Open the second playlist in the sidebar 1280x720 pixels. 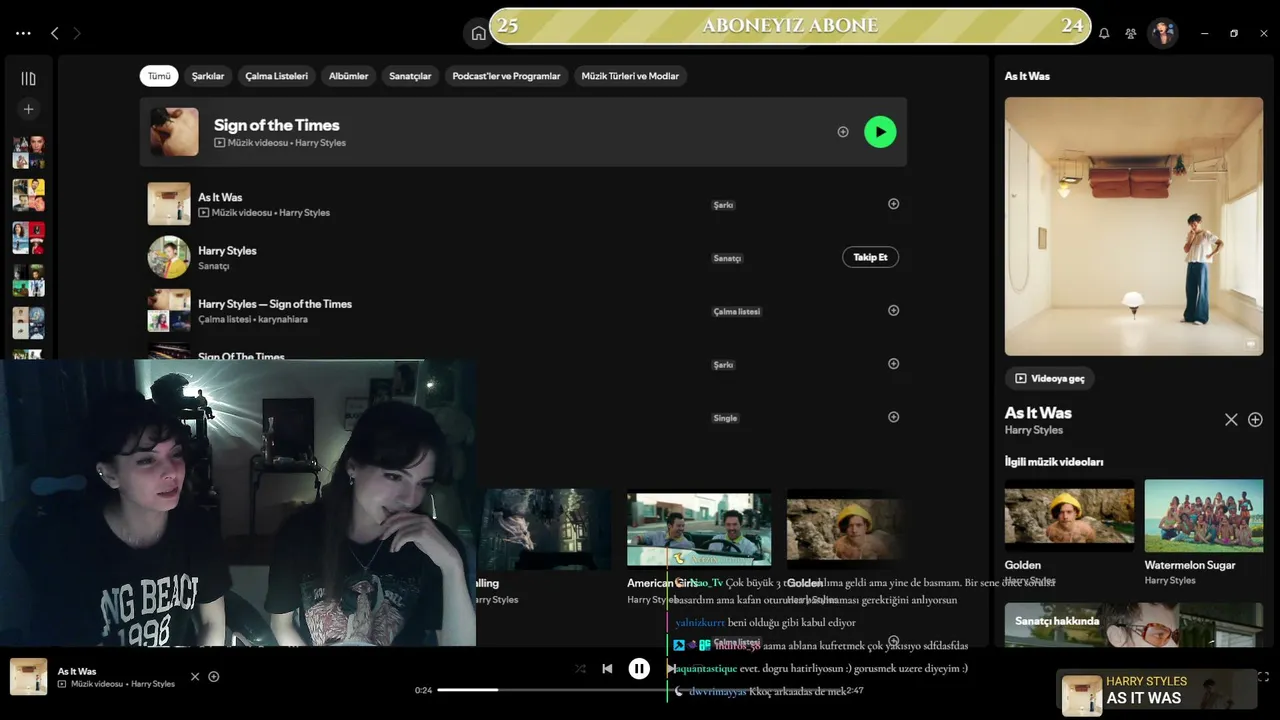(x=28, y=195)
